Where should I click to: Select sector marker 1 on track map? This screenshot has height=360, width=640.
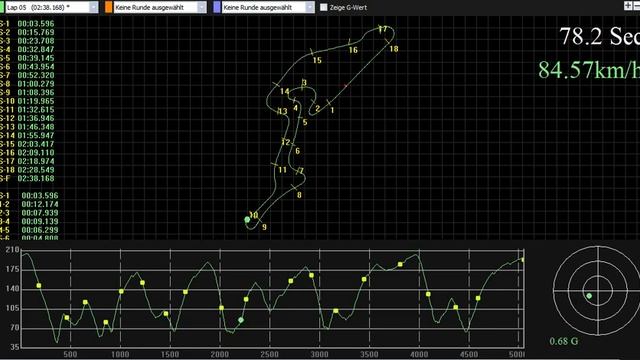(332, 110)
